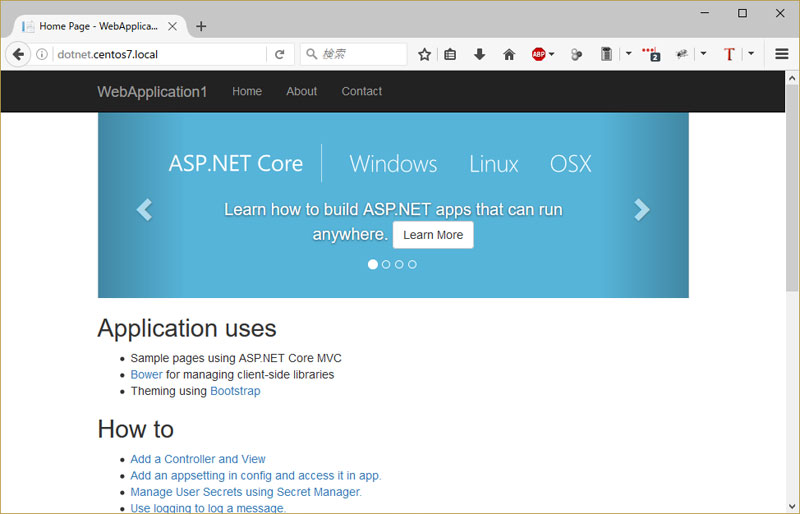Click the ASP.NET Core banner title
The height and width of the screenshot is (514, 800).
236,164
